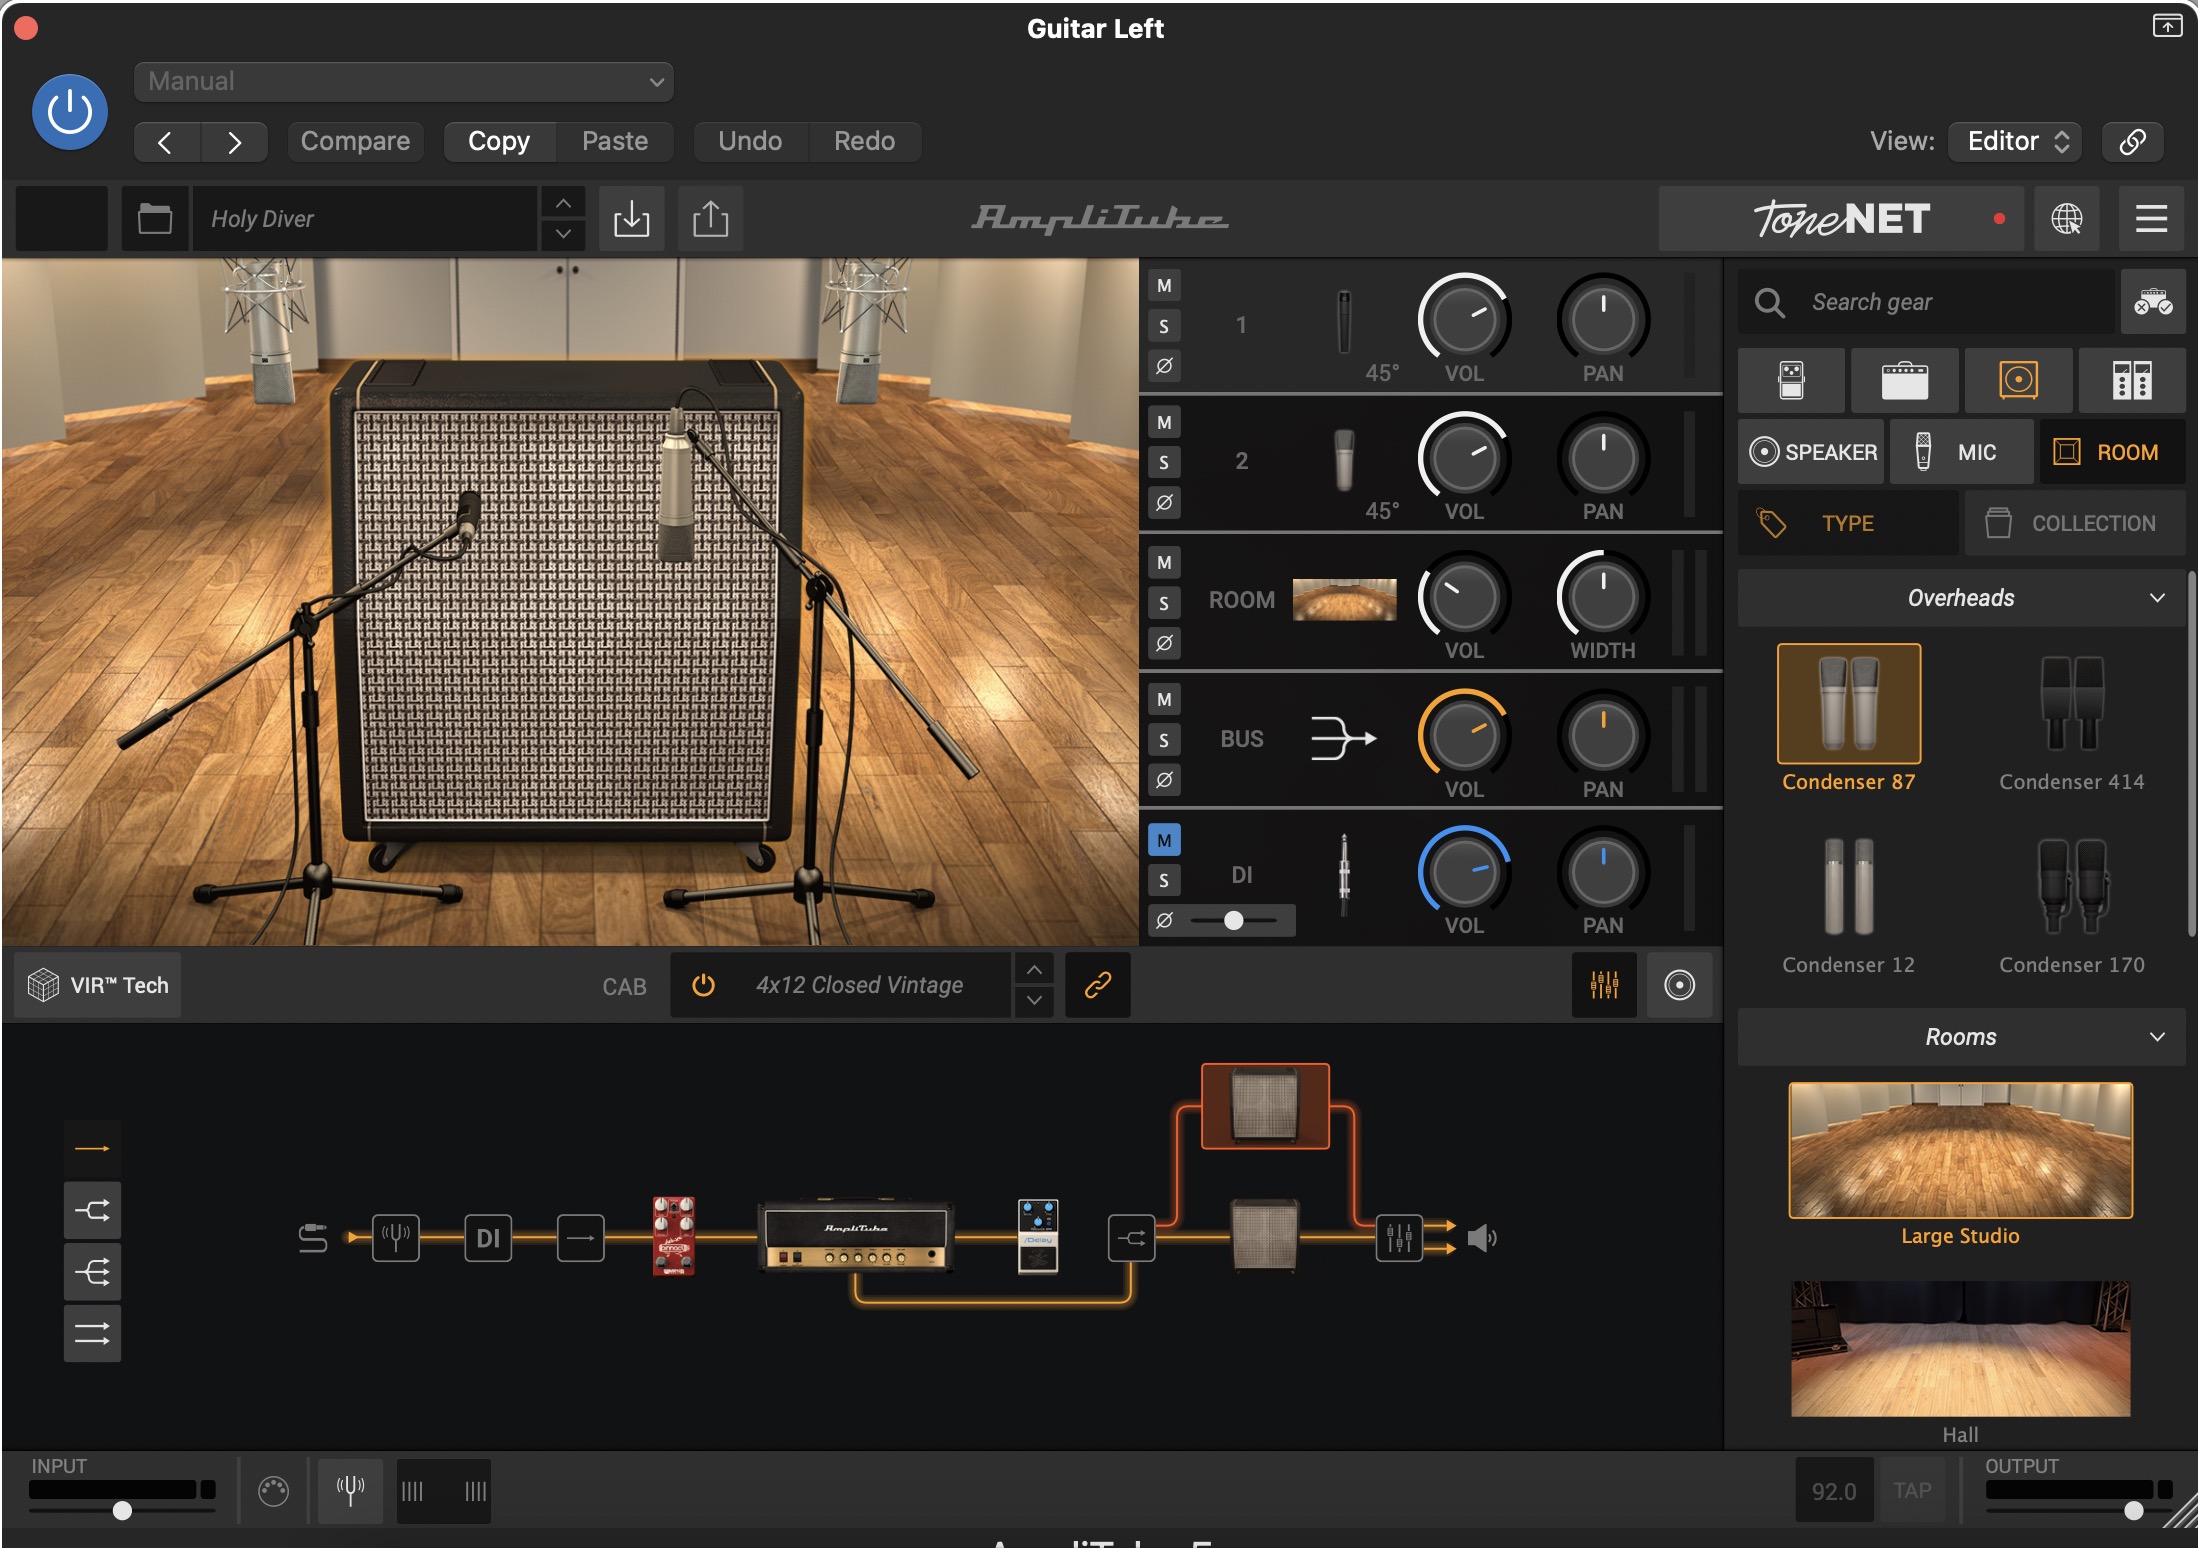Select the TYPE filter tab
The width and height of the screenshot is (2198, 1548).
pyautogui.click(x=1848, y=523)
